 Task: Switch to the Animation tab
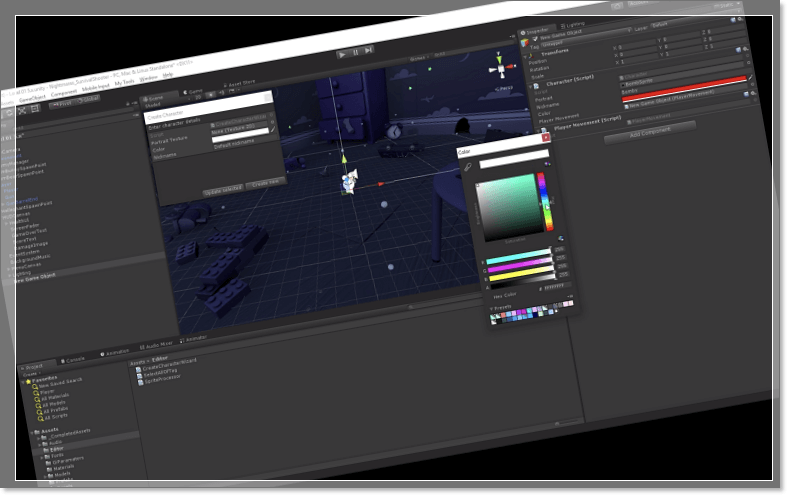click(115, 352)
